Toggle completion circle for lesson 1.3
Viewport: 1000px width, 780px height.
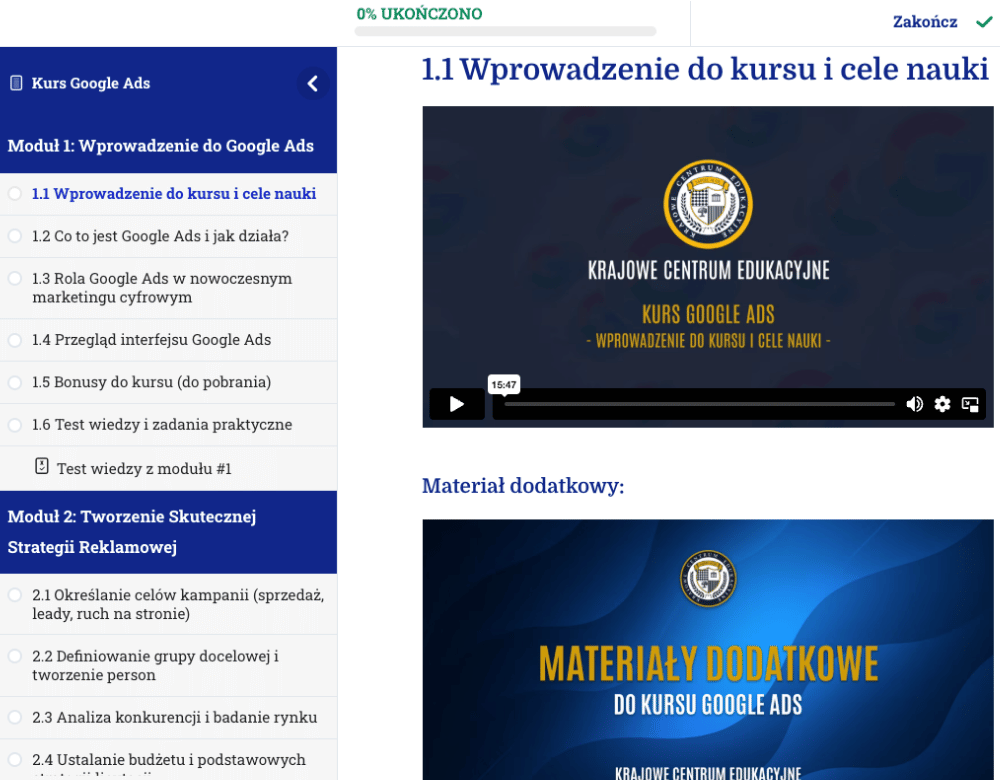pyautogui.click(x=15, y=279)
